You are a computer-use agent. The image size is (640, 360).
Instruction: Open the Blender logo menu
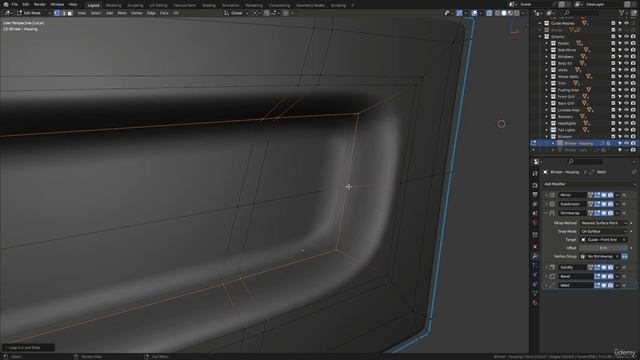pos(5,4)
